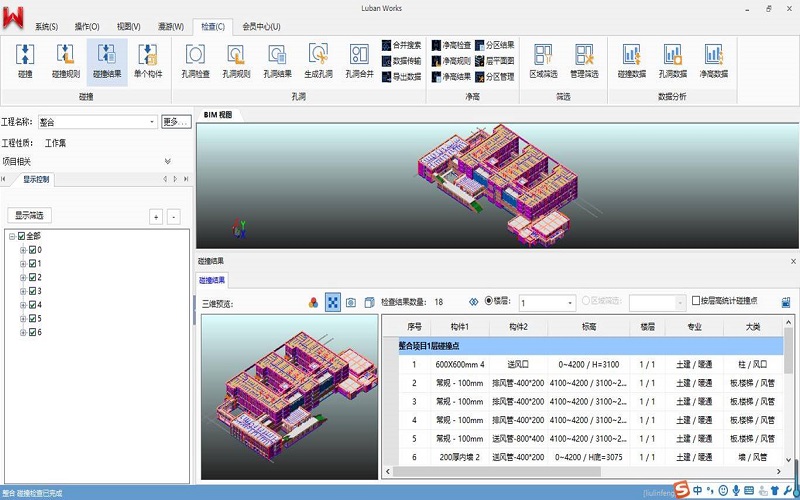800x500 pixels.
Task: Click the results table horizontal scrollbar
Action: click(x=496, y=471)
